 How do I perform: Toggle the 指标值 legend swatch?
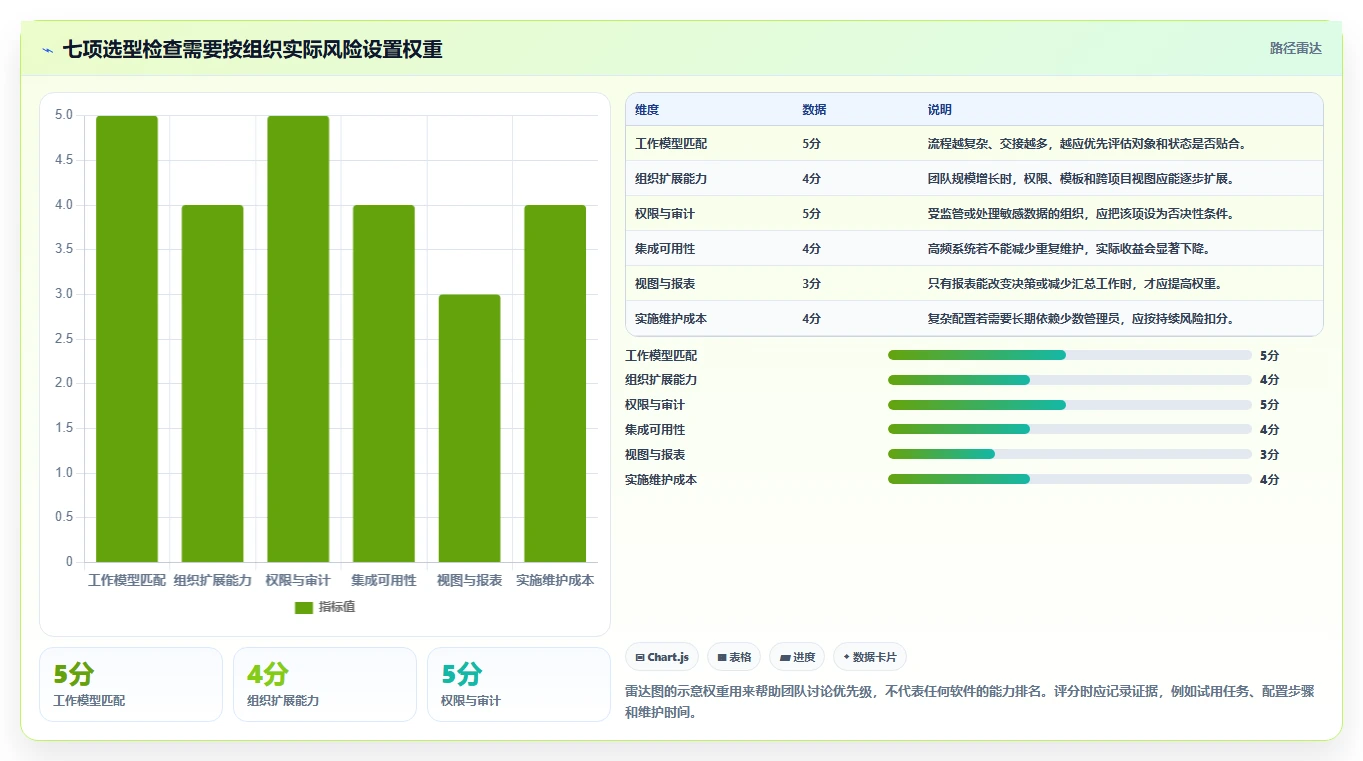click(304, 608)
